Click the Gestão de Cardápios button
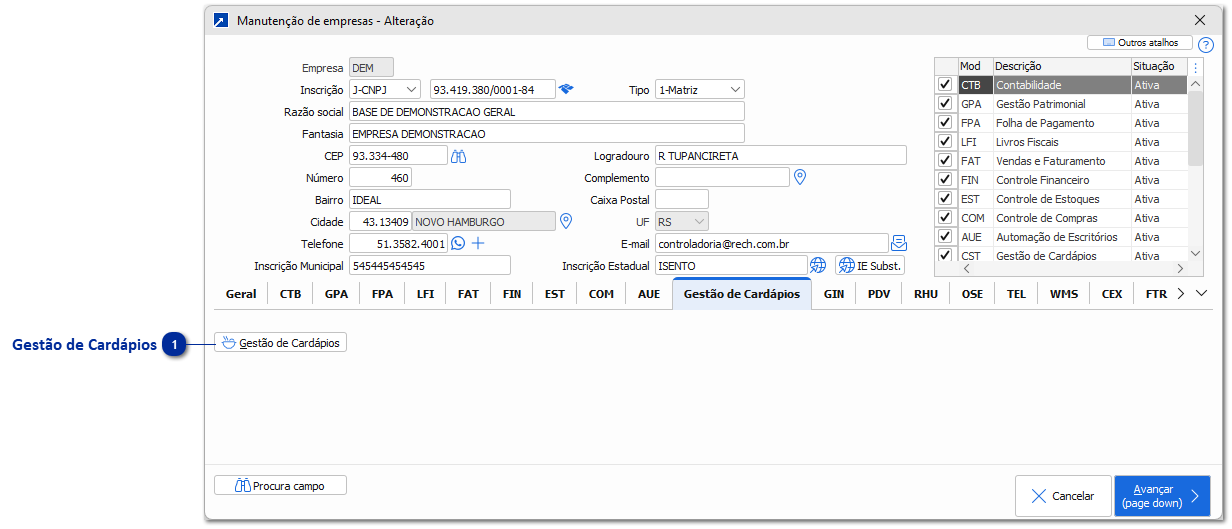The height and width of the screenshot is (529, 1232). (280, 343)
